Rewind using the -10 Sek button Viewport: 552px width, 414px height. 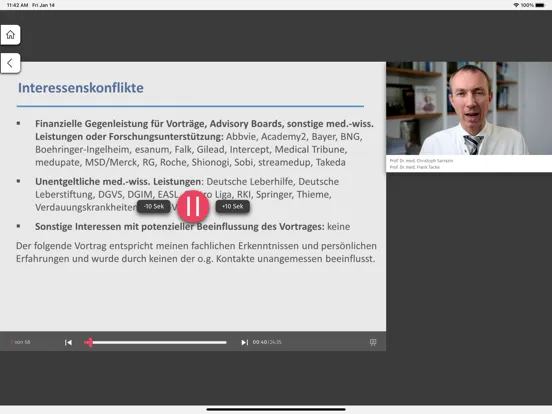click(154, 206)
